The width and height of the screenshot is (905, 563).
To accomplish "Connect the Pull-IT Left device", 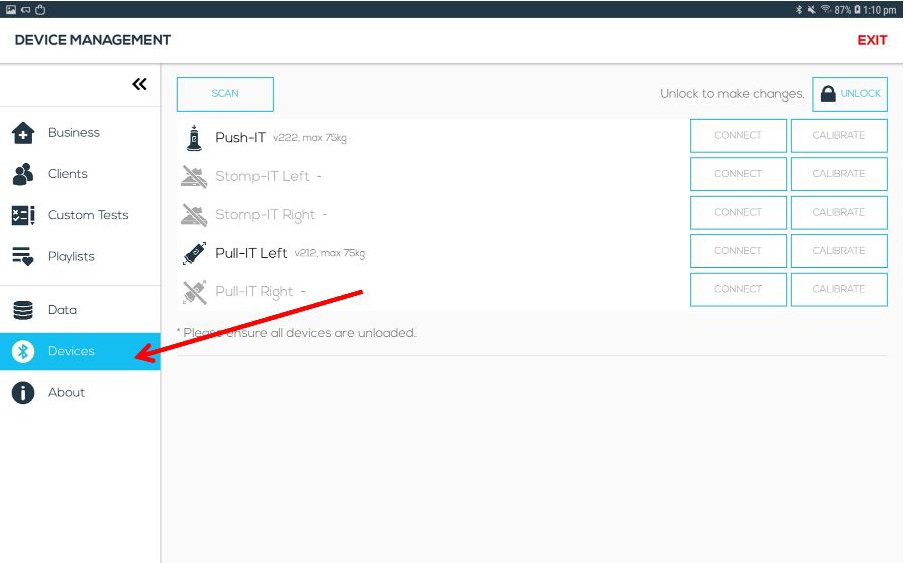I will [x=738, y=251].
